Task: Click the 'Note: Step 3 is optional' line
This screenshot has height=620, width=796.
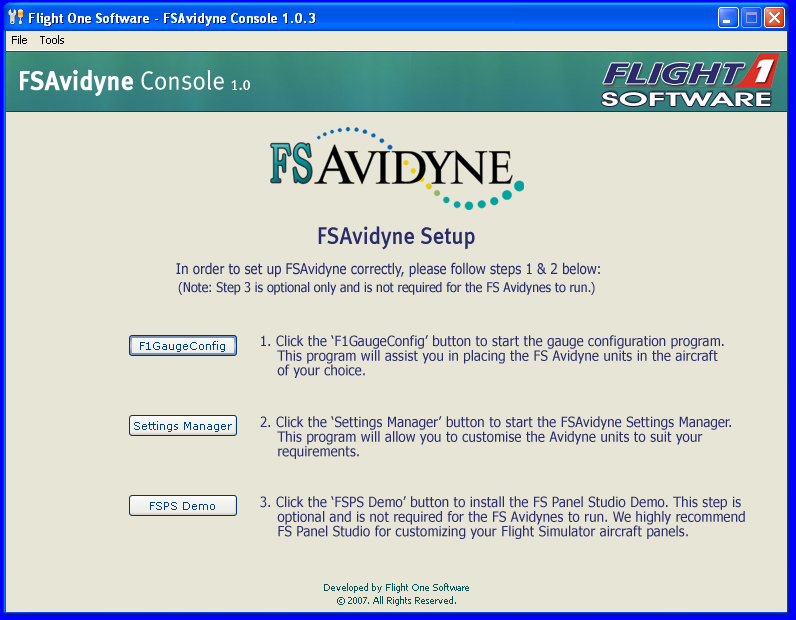Action: tap(386, 287)
